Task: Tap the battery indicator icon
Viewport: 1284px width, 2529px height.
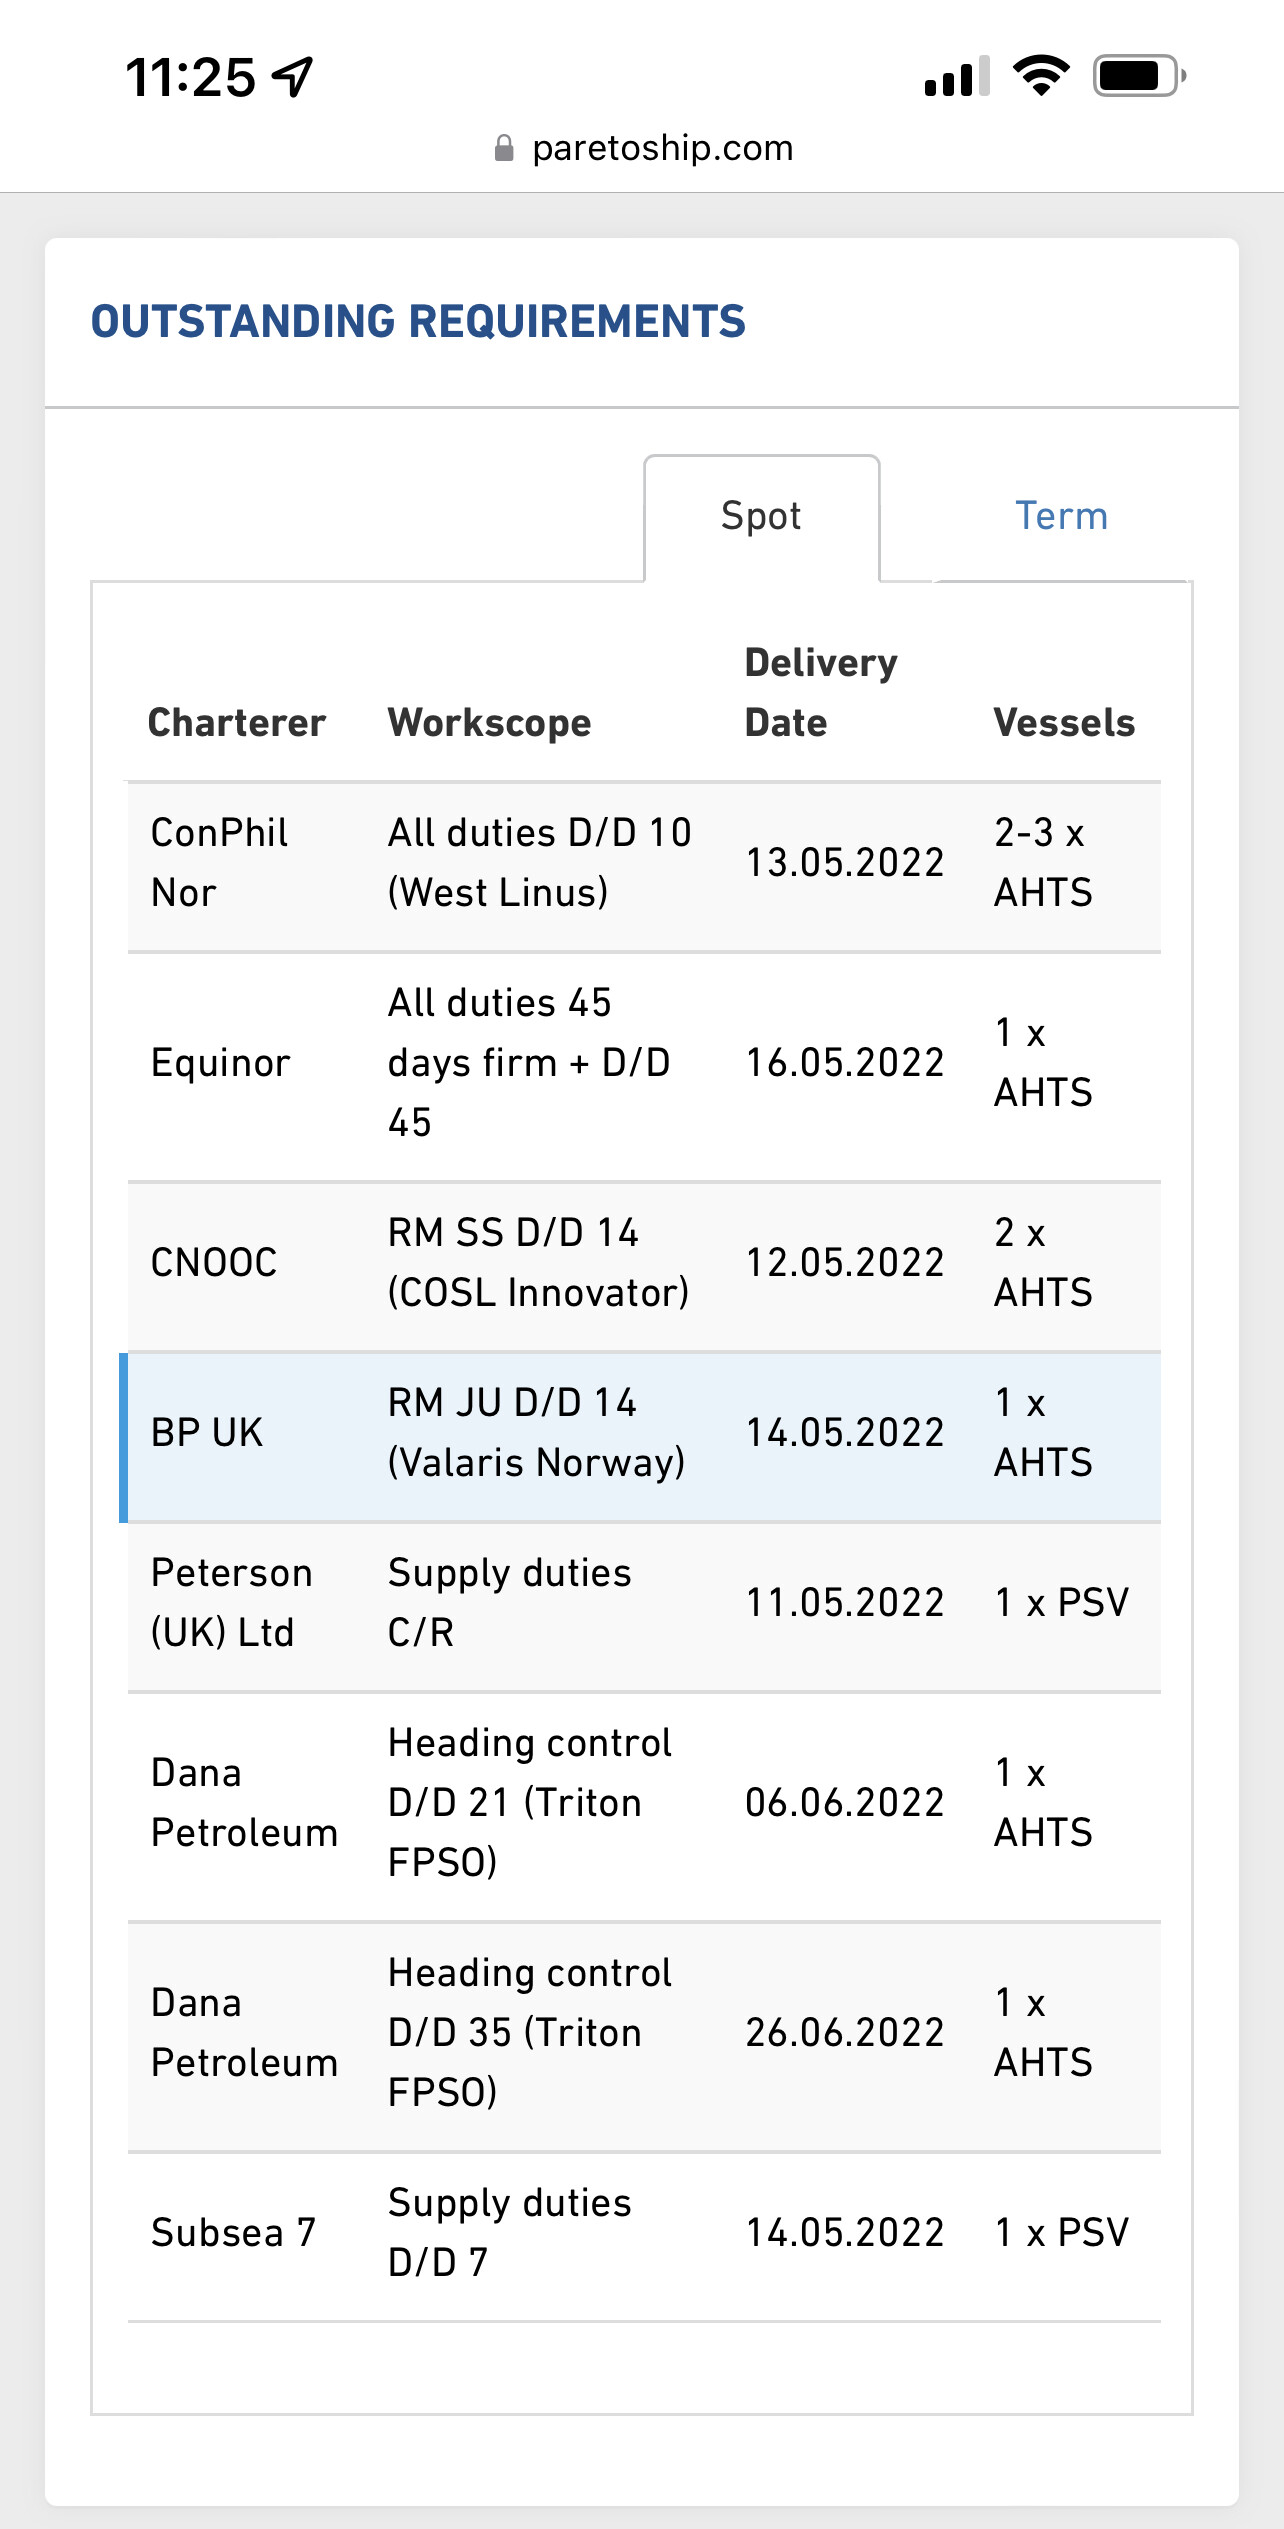Action: [x=1140, y=76]
